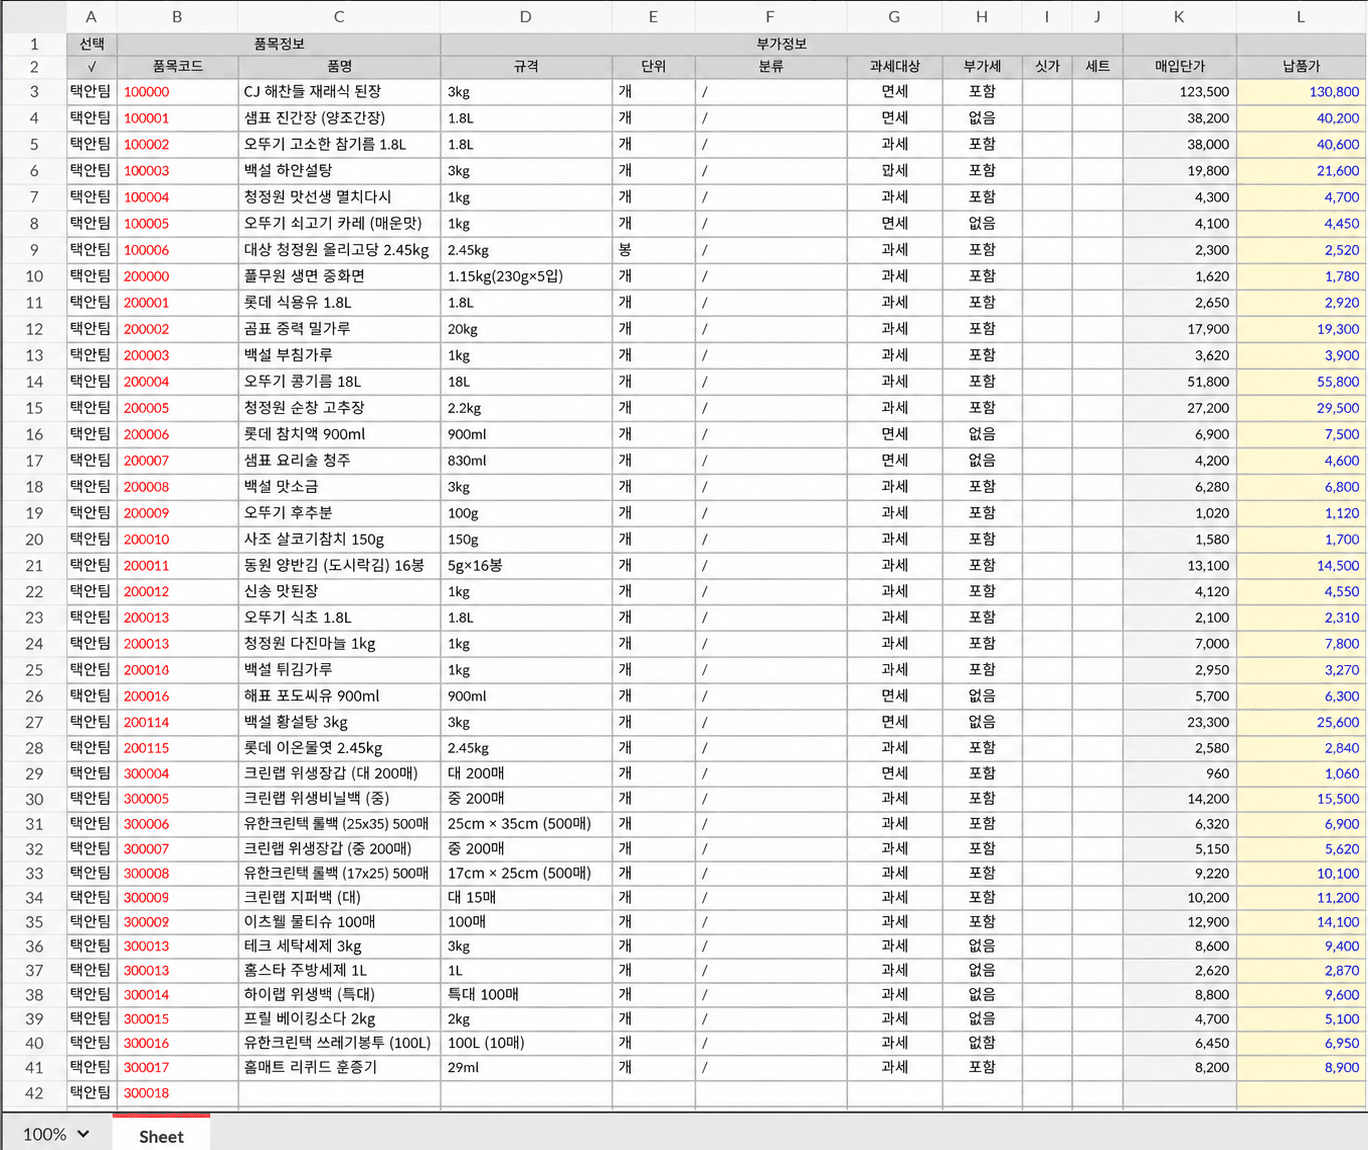This screenshot has width=1368, height=1150.
Task: Click the 분류 column heading cell
Action: click(x=771, y=66)
